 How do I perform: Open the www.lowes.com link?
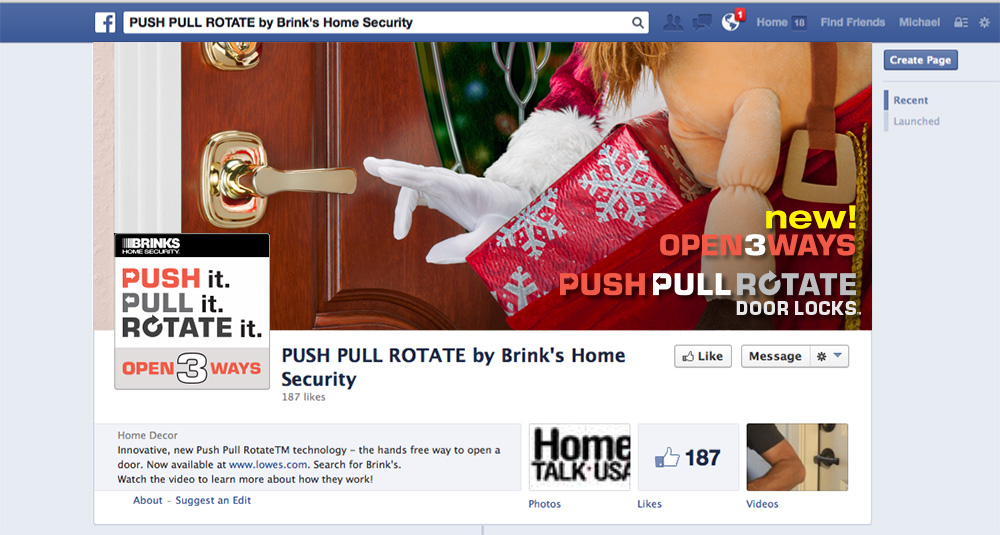tap(268, 465)
